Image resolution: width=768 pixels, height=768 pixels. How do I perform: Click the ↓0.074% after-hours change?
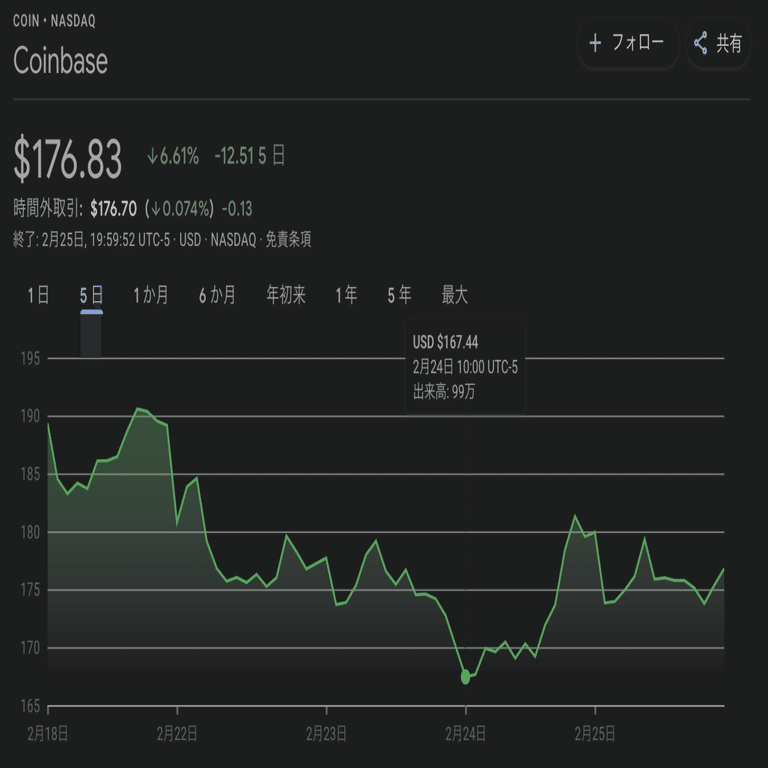[x=182, y=209]
